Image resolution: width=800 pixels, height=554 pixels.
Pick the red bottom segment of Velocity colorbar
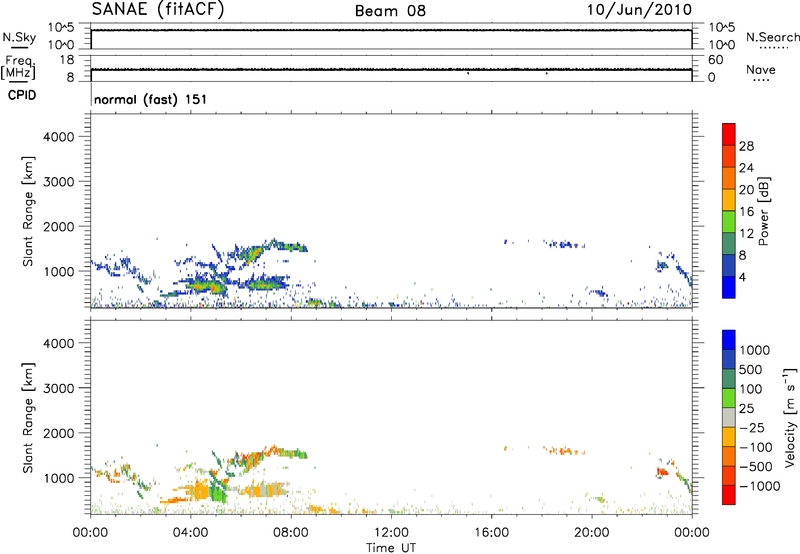pos(729,495)
